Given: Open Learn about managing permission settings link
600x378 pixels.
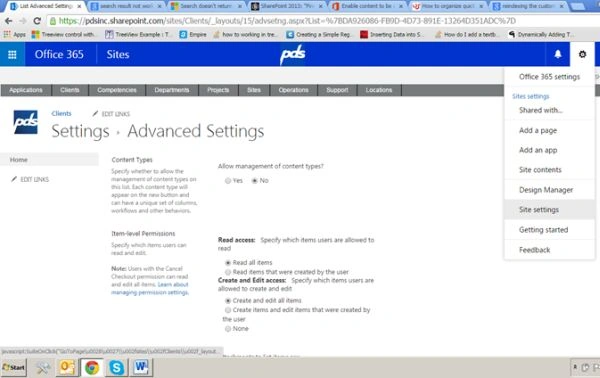Looking at the screenshot, I should pos(150,288).
